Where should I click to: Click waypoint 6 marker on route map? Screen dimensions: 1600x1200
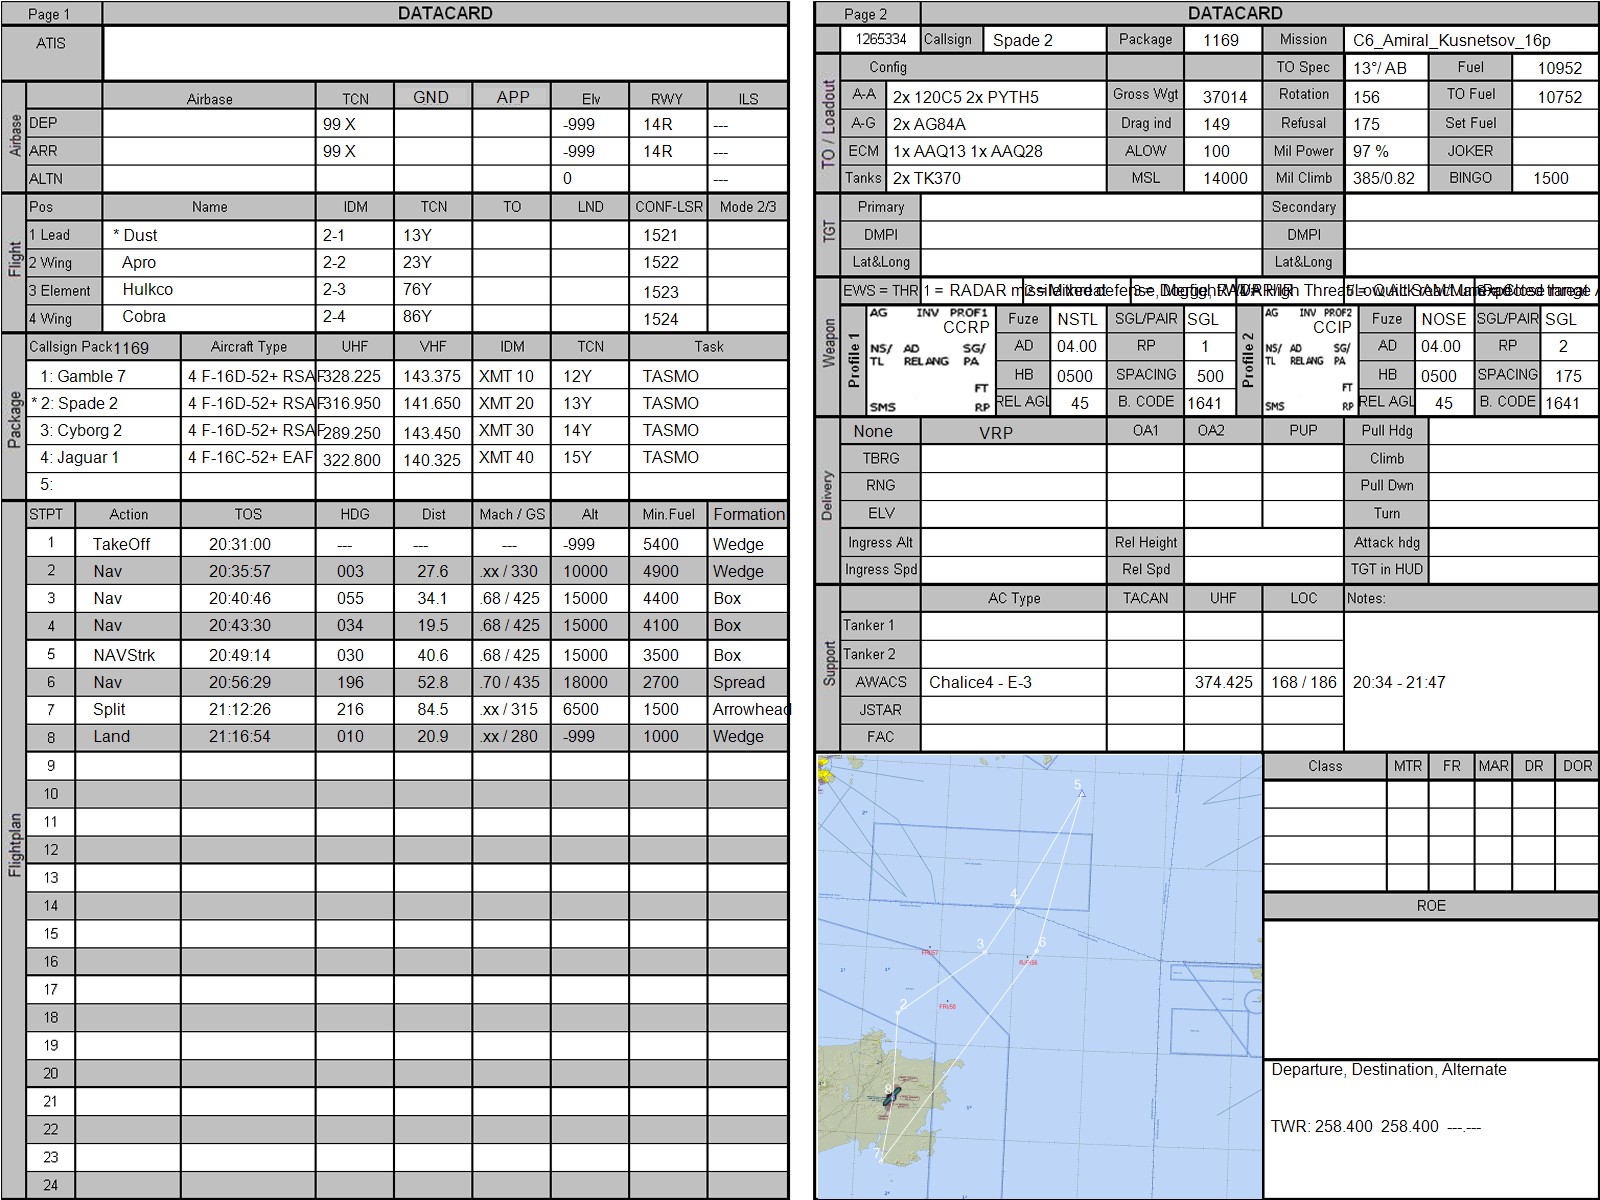coord(1037,950)
